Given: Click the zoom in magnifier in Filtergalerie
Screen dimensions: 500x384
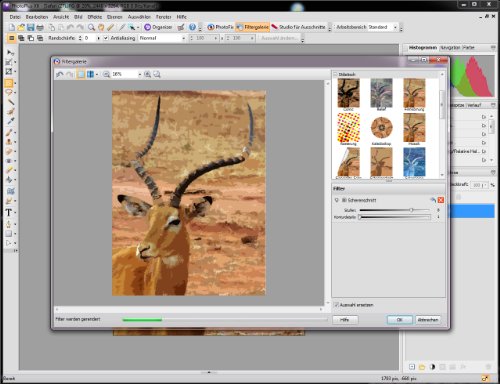Looking at the screenshot, I should pos(147,74).
